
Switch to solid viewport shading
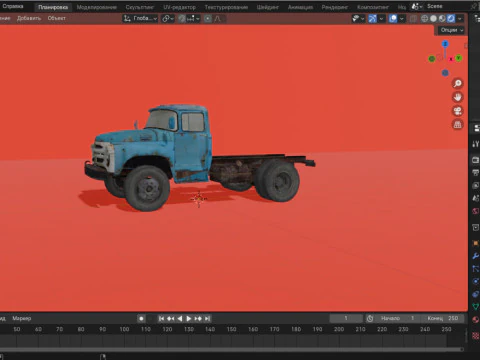[x=433, y=19]
